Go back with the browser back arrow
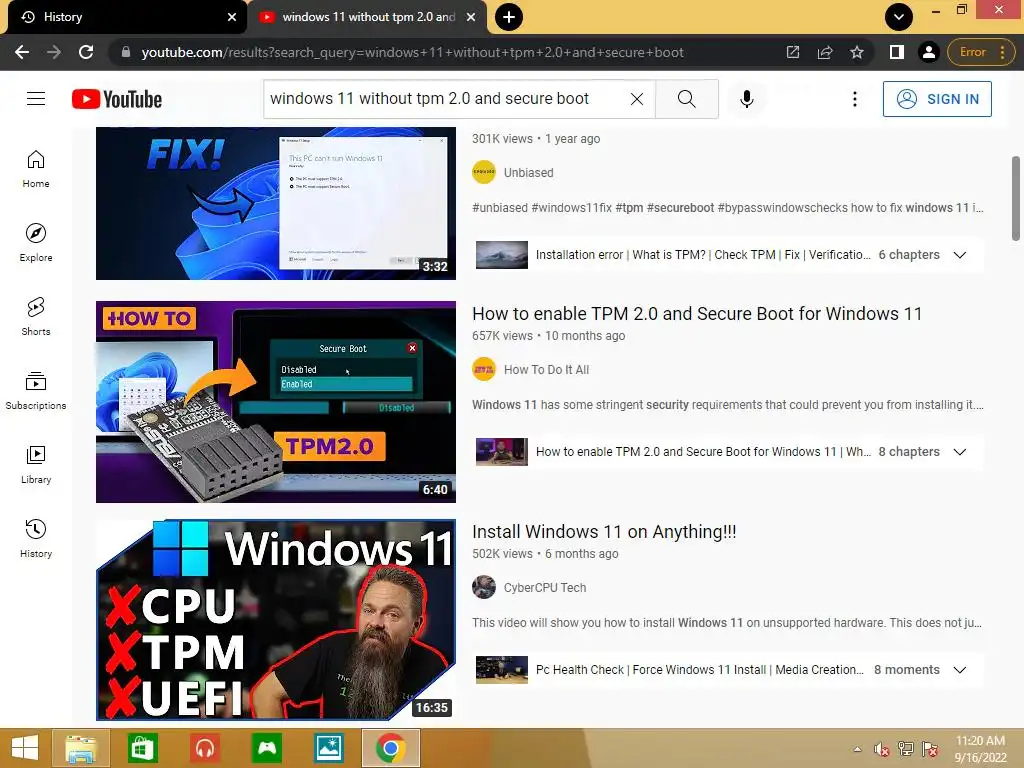This screenshot has height=768, width=1024. pos(22,52)
